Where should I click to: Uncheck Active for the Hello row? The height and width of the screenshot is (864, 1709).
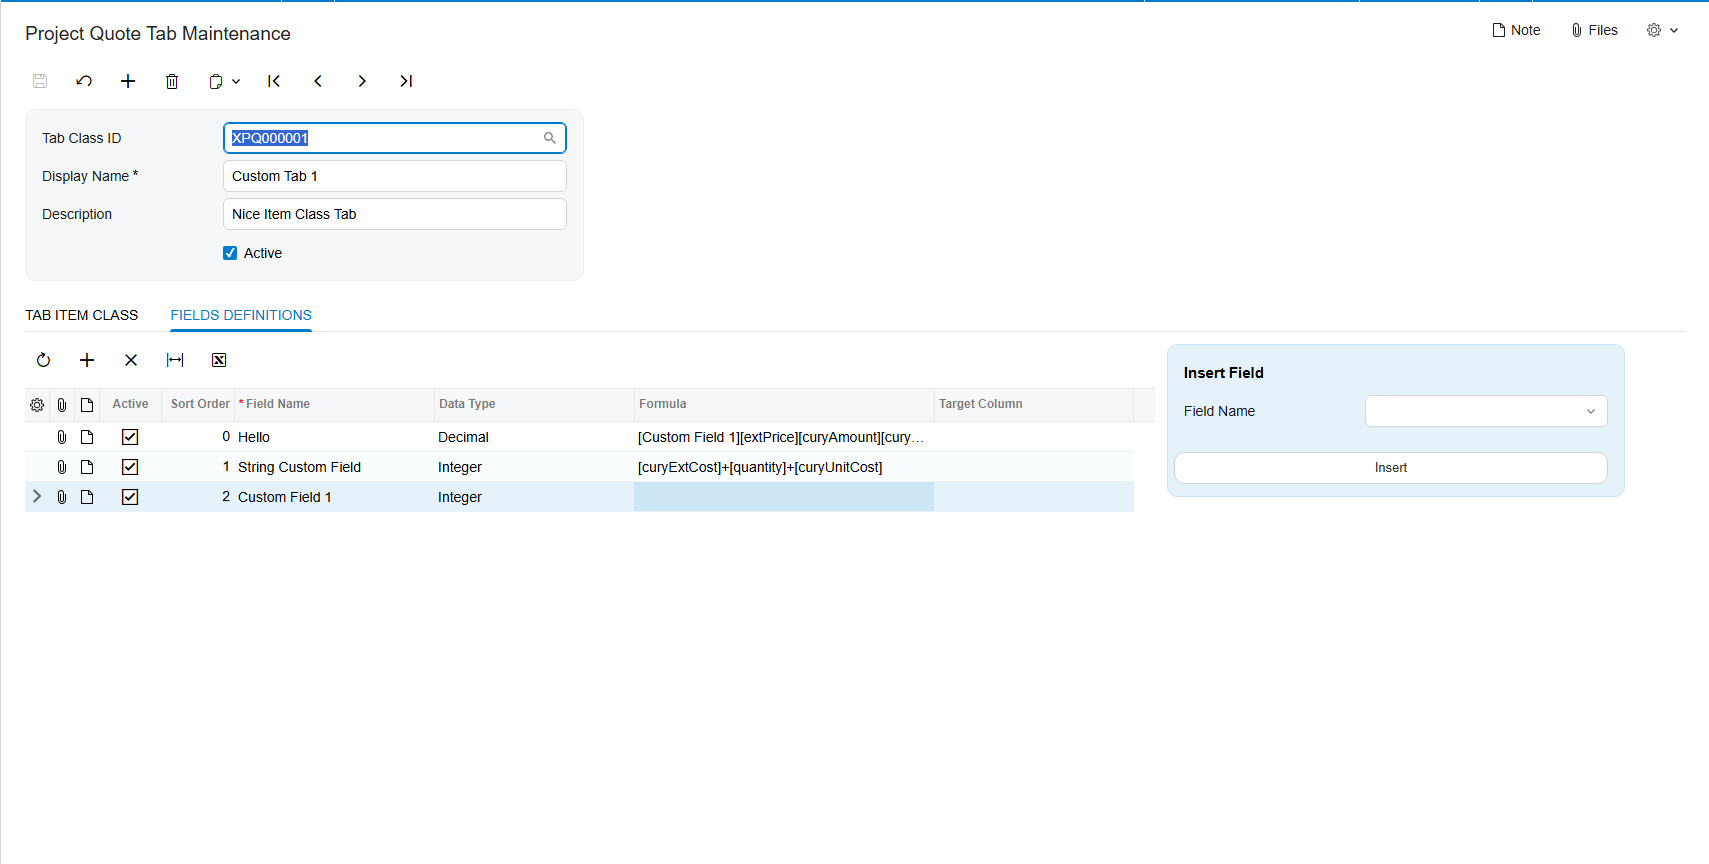(130, 437)
